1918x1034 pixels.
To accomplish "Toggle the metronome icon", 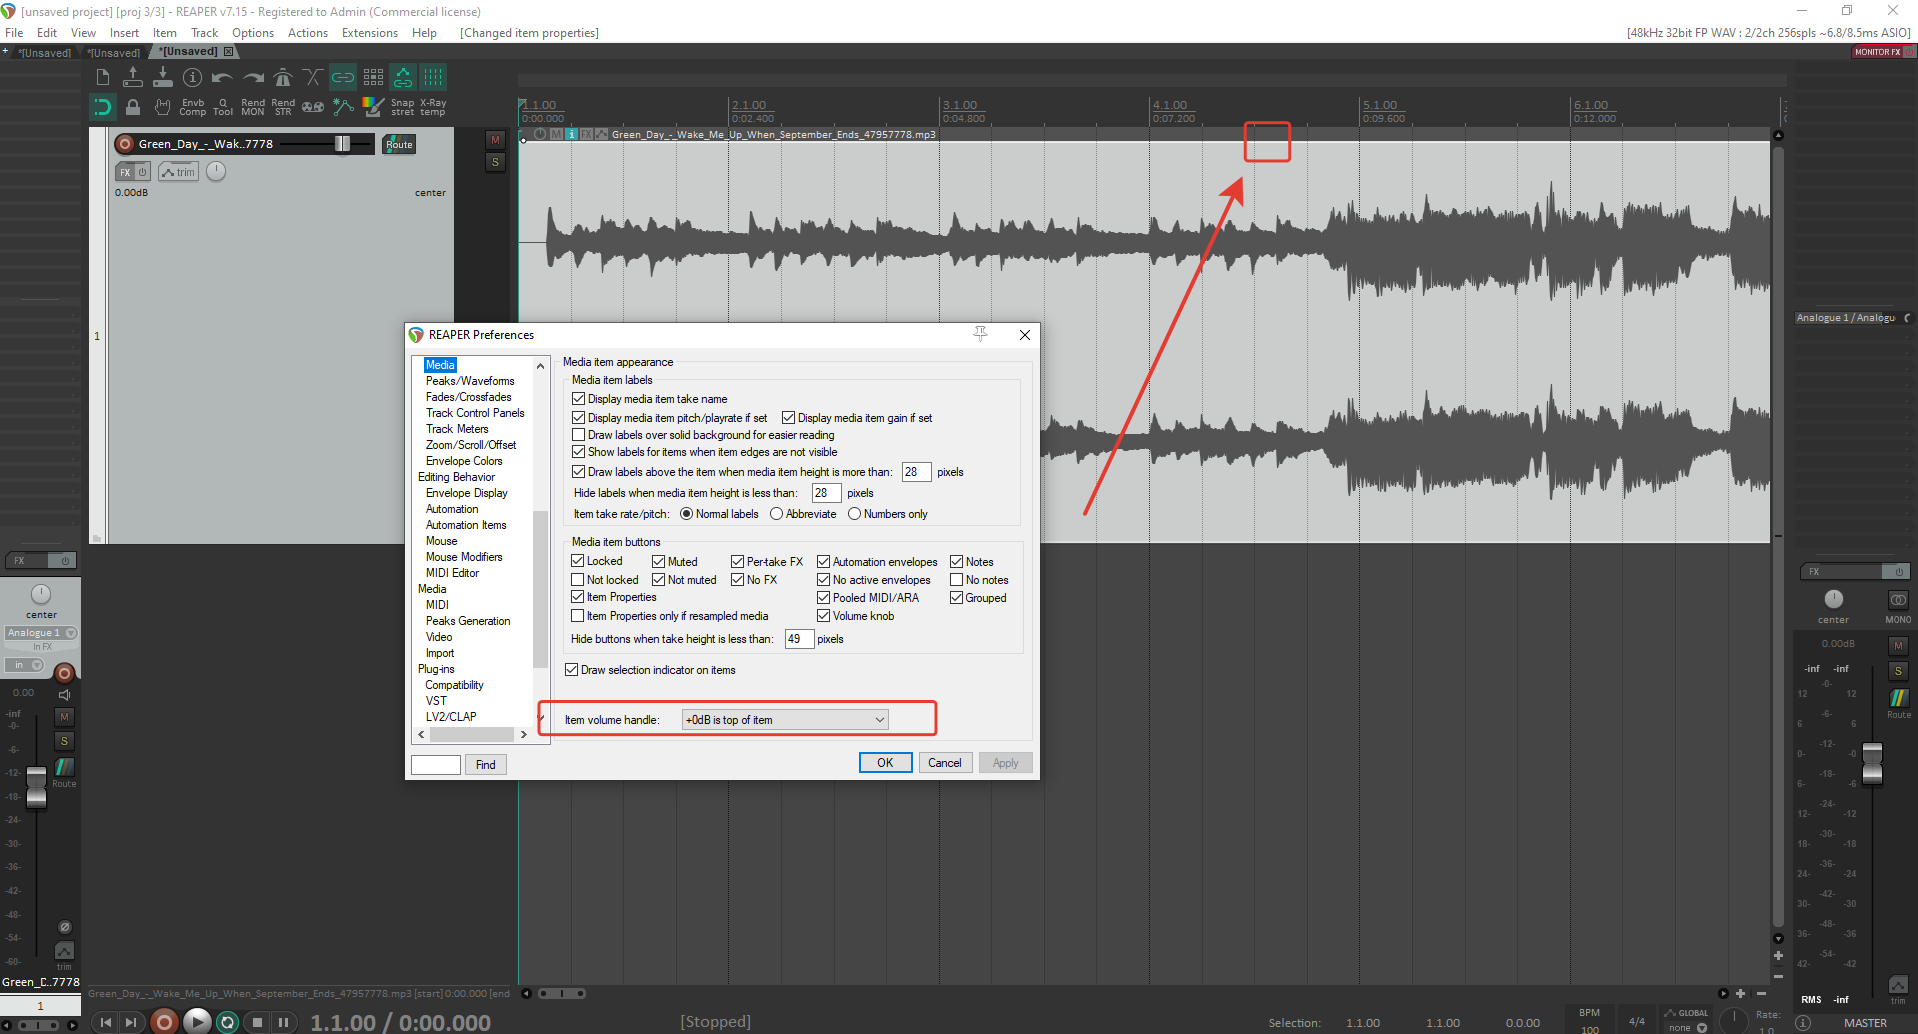I will coord(283,77).
